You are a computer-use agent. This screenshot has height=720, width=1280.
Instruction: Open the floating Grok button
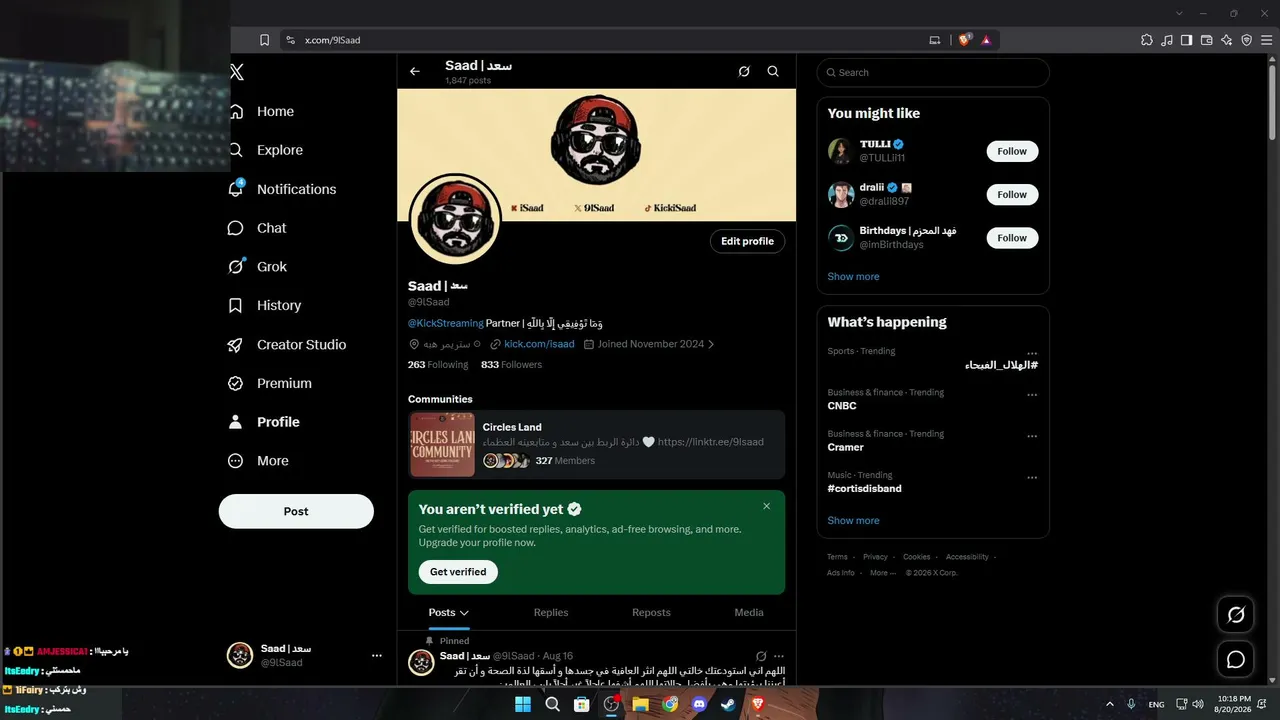pos(1236,615)
